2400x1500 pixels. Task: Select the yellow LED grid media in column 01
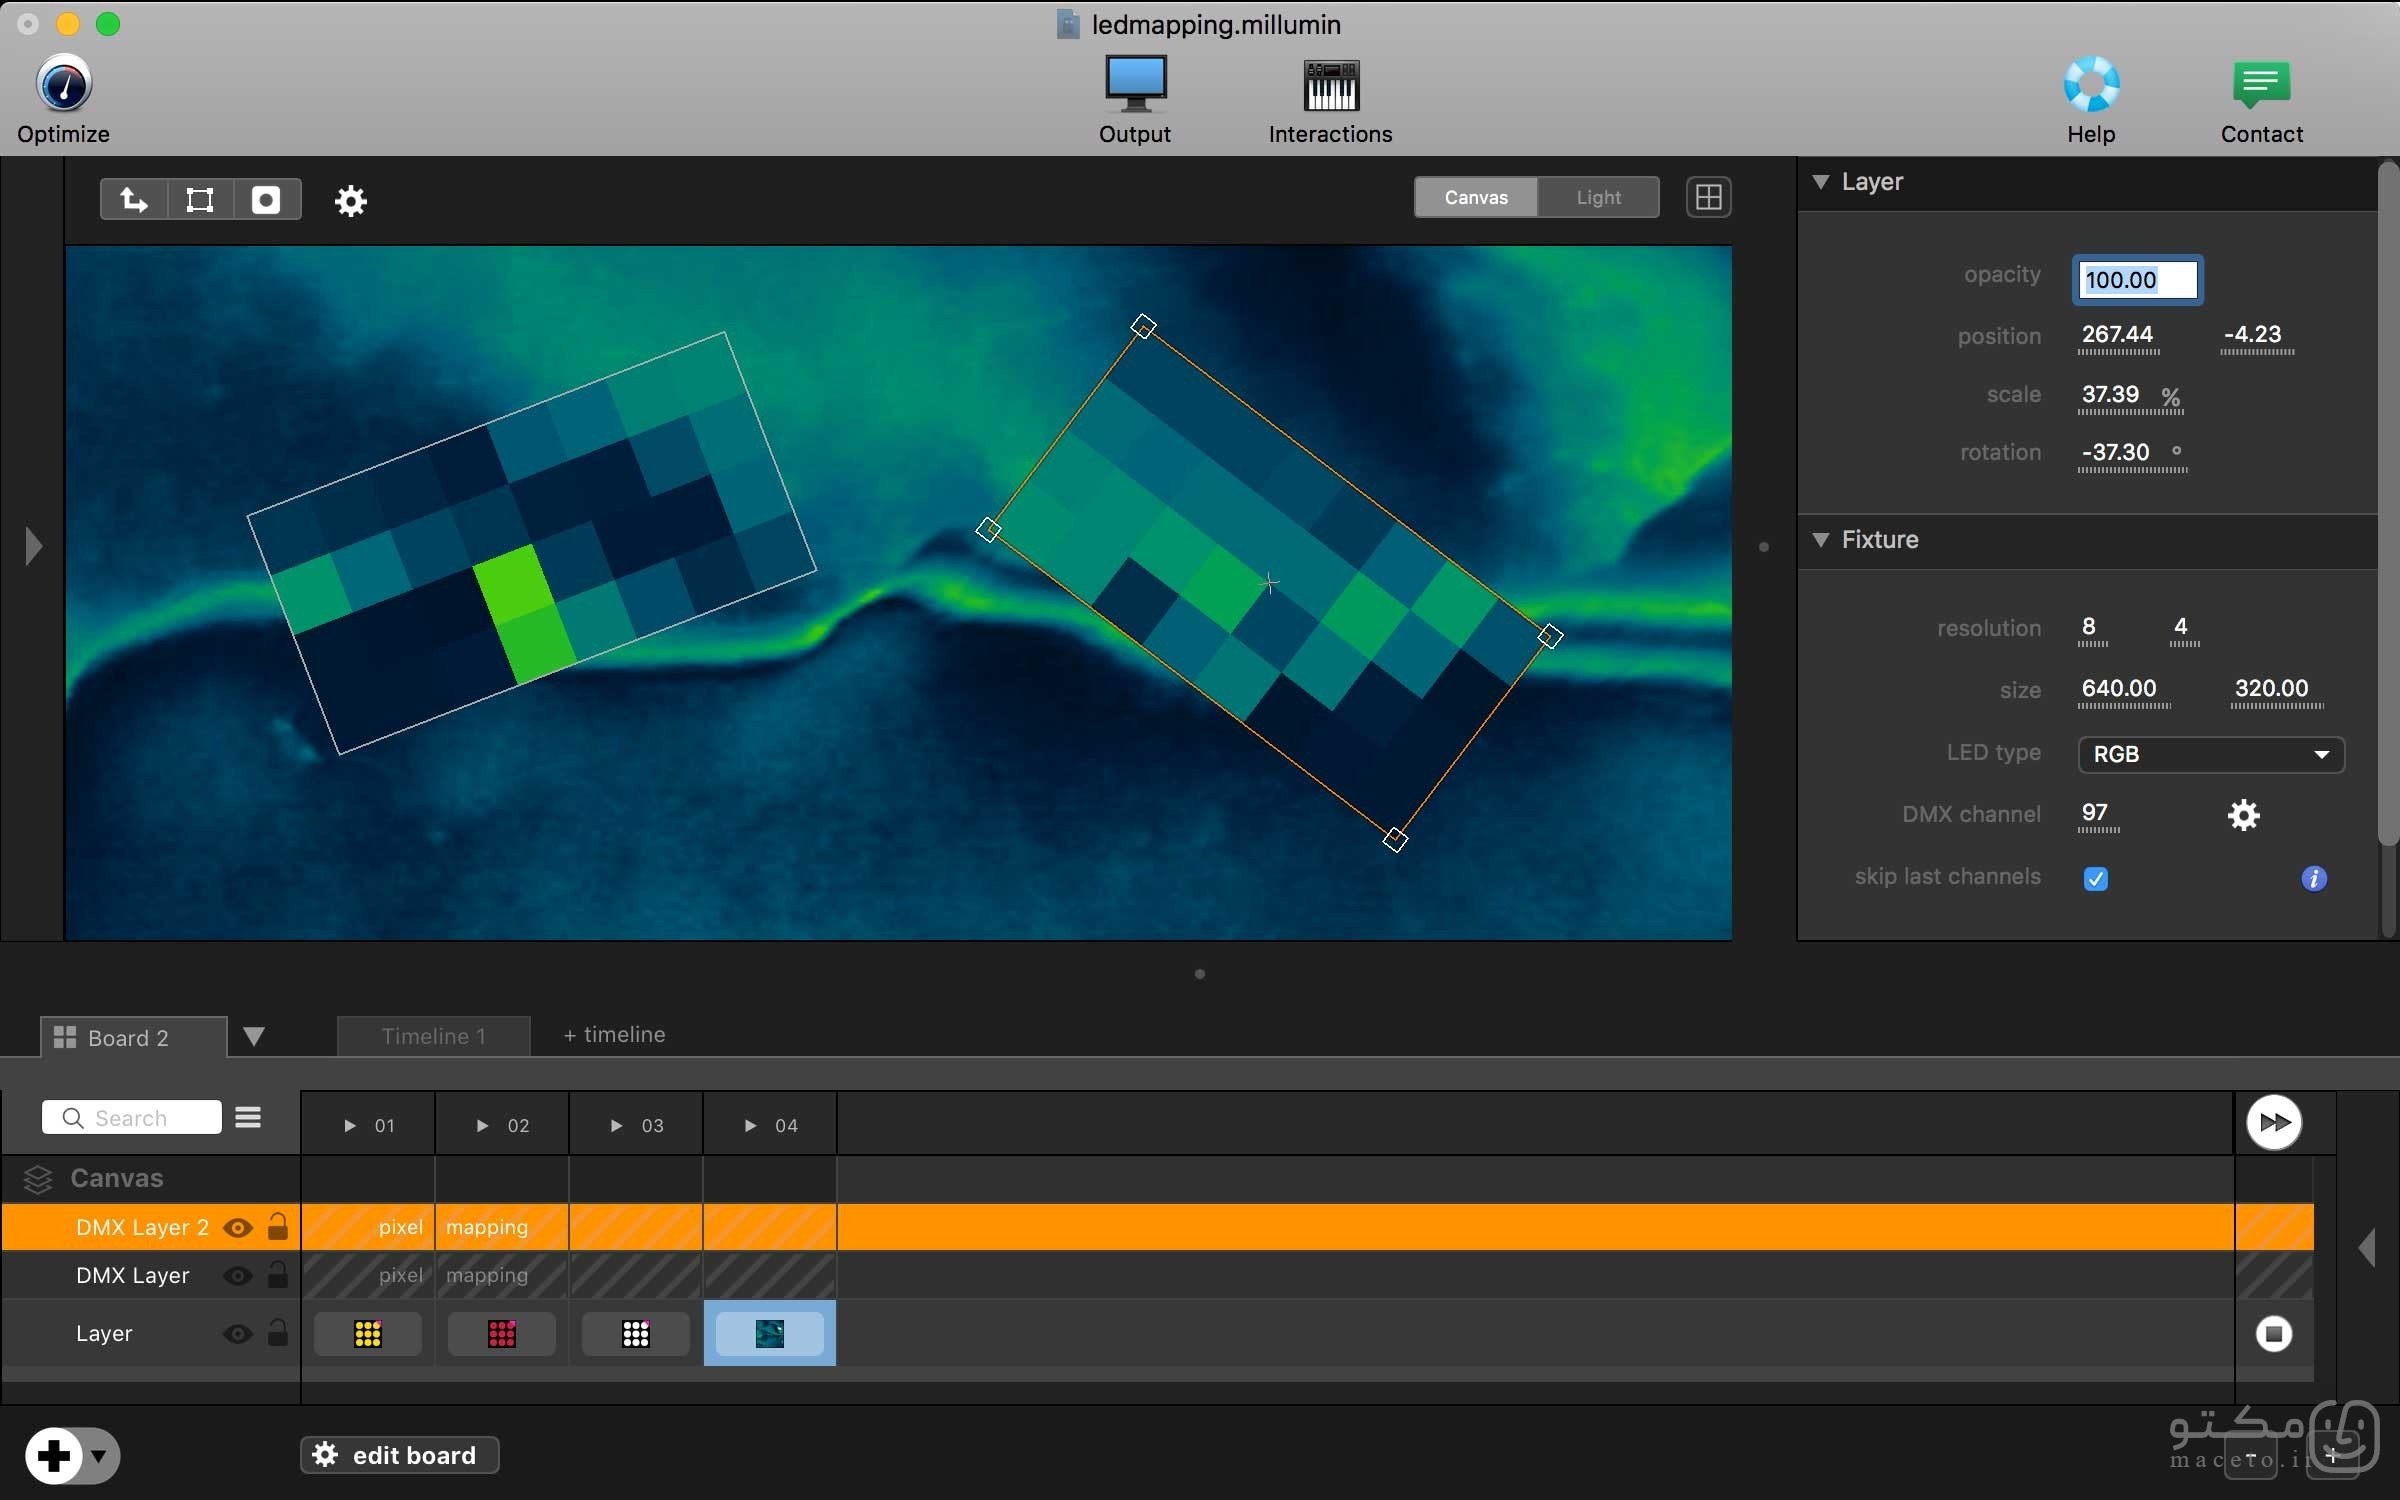coord(368,1334)
